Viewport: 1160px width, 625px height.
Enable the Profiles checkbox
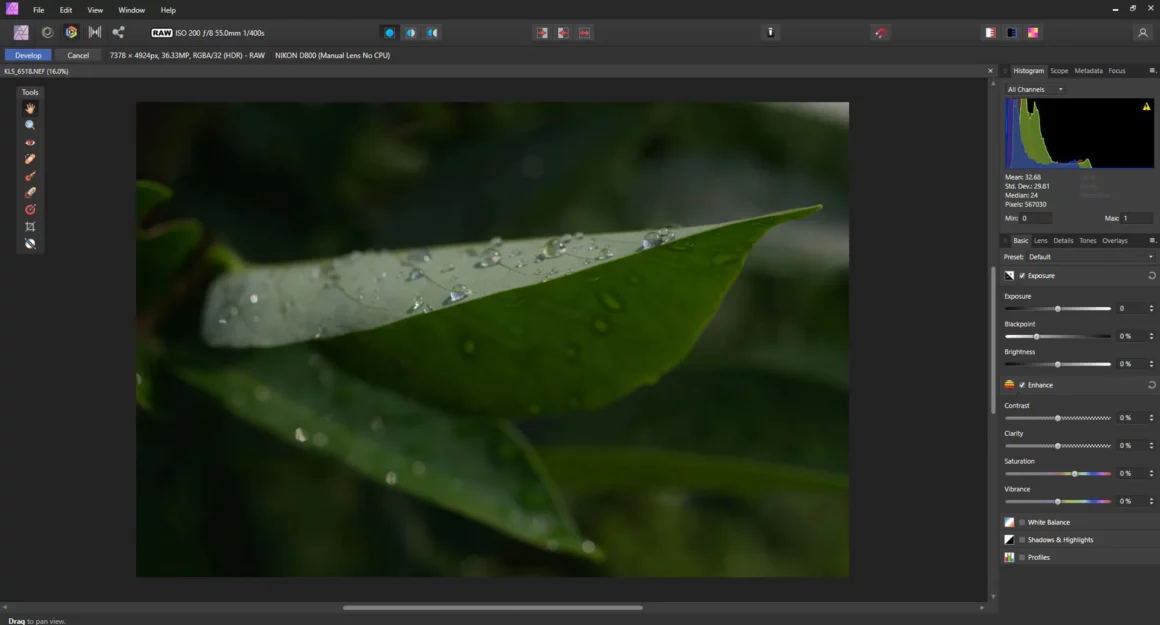[x=1022, y=558]
